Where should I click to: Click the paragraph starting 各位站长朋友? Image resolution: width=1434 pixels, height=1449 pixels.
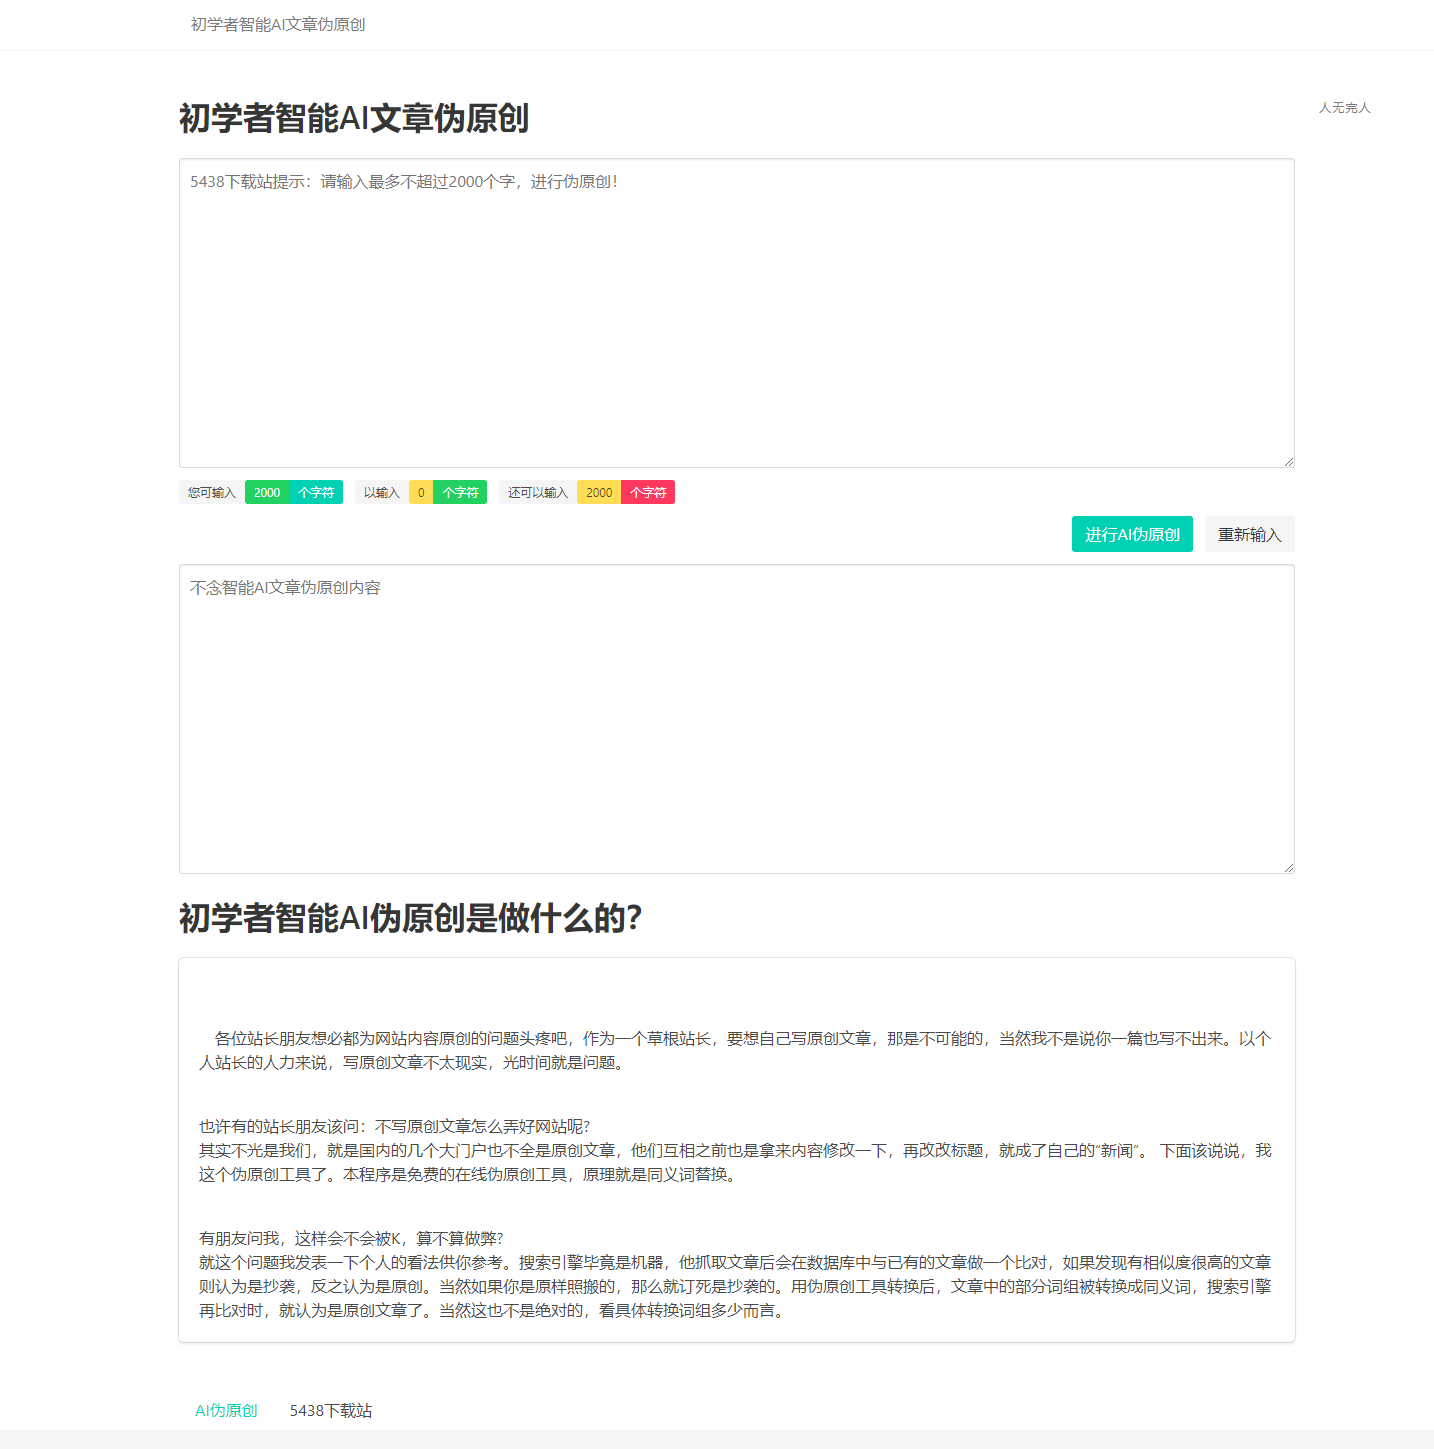pos(735,1051)
